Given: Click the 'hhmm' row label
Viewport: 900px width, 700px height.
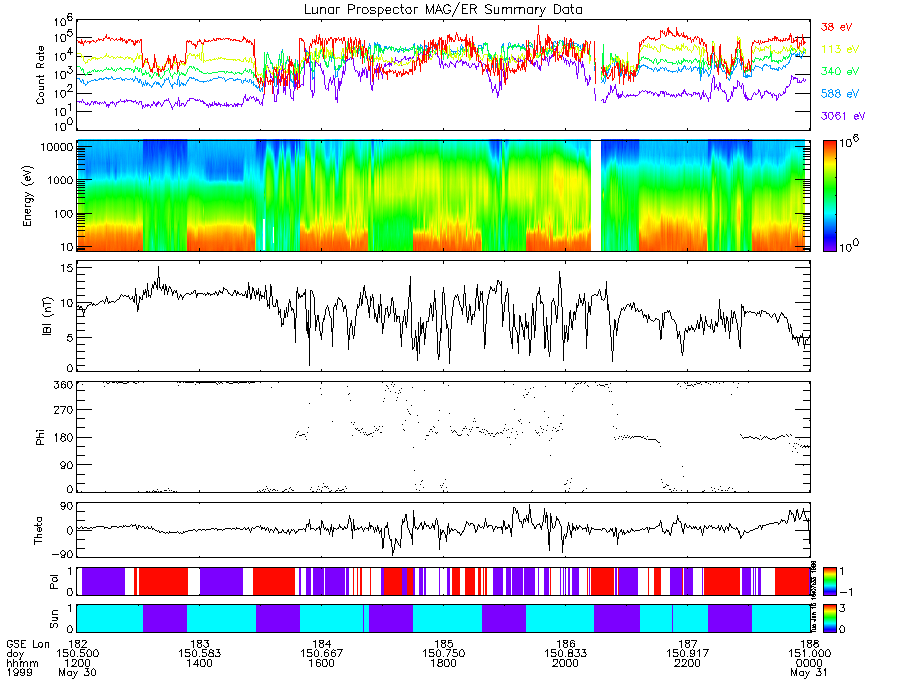Looking at the screenshot, I should [x=22, y=663].
